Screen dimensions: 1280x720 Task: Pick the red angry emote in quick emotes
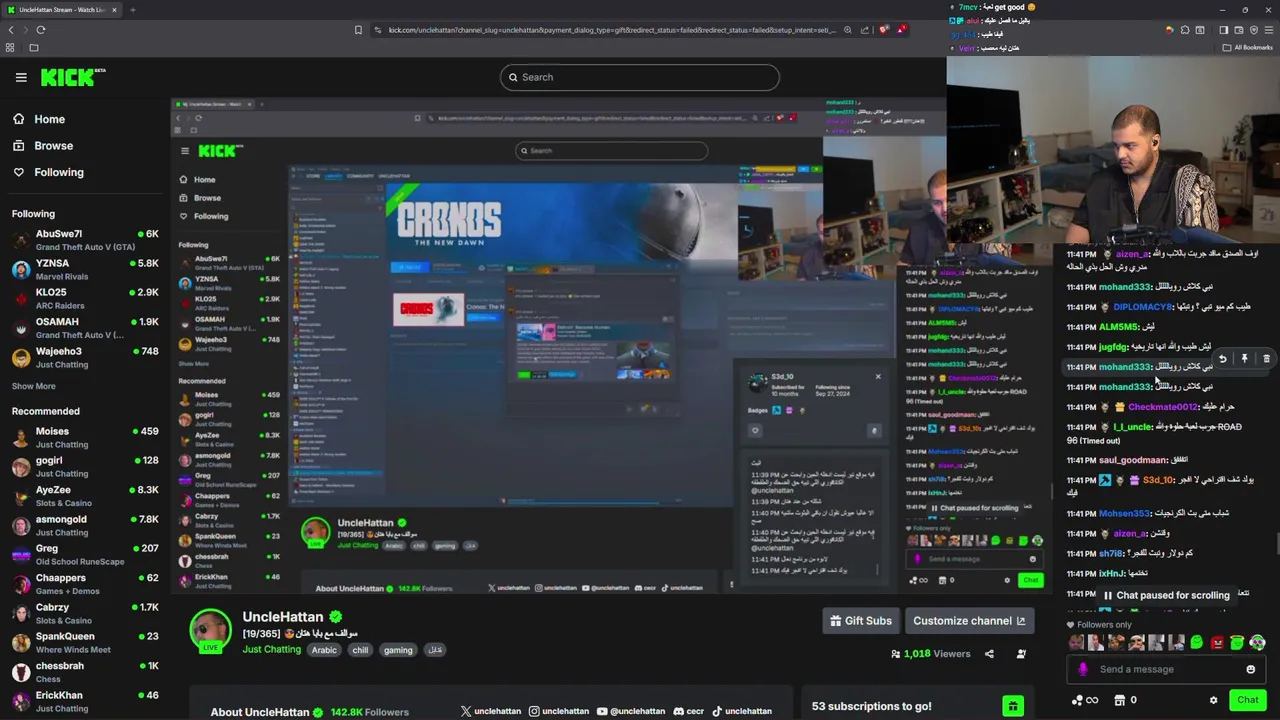point(1217,643)
